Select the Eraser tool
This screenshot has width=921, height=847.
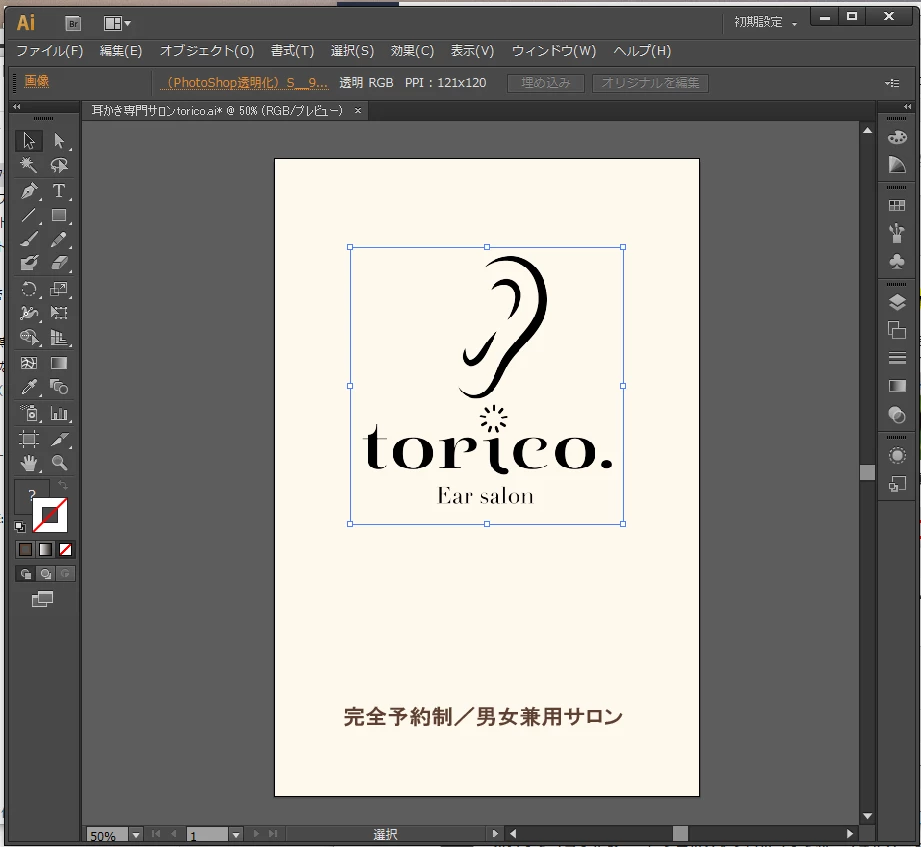click(x=59, y=263)
